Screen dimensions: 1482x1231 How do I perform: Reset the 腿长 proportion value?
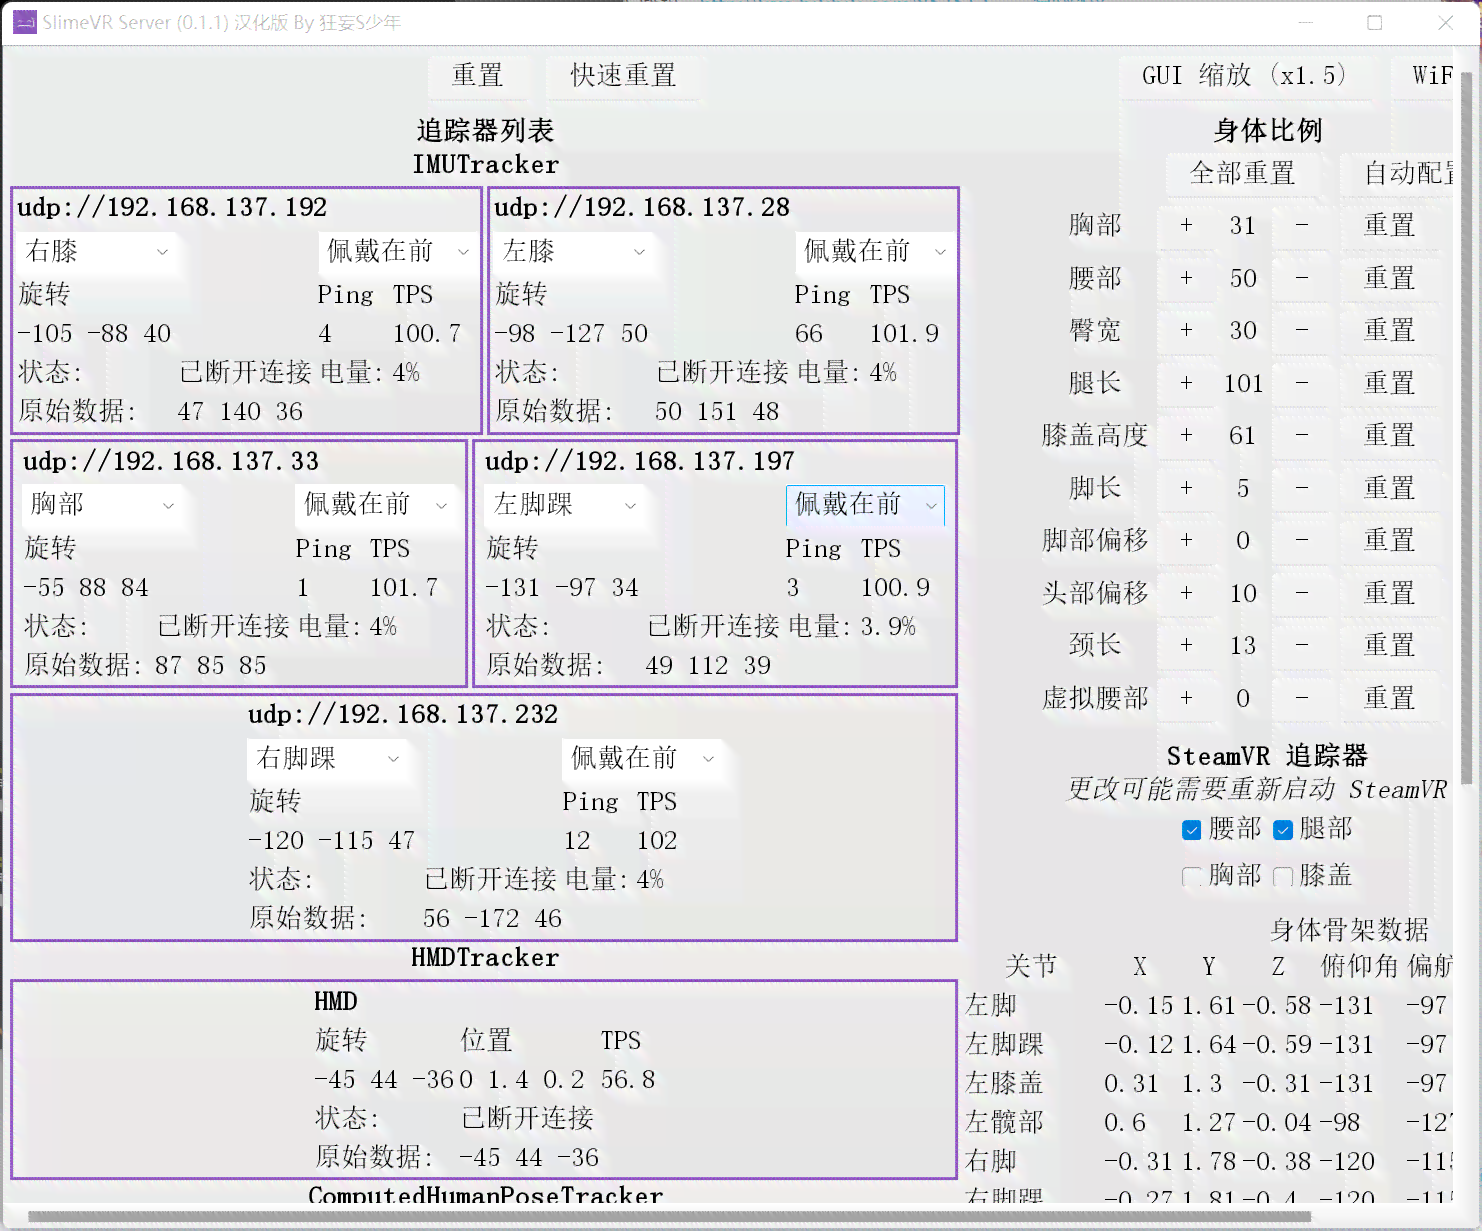click(1390, 383)
